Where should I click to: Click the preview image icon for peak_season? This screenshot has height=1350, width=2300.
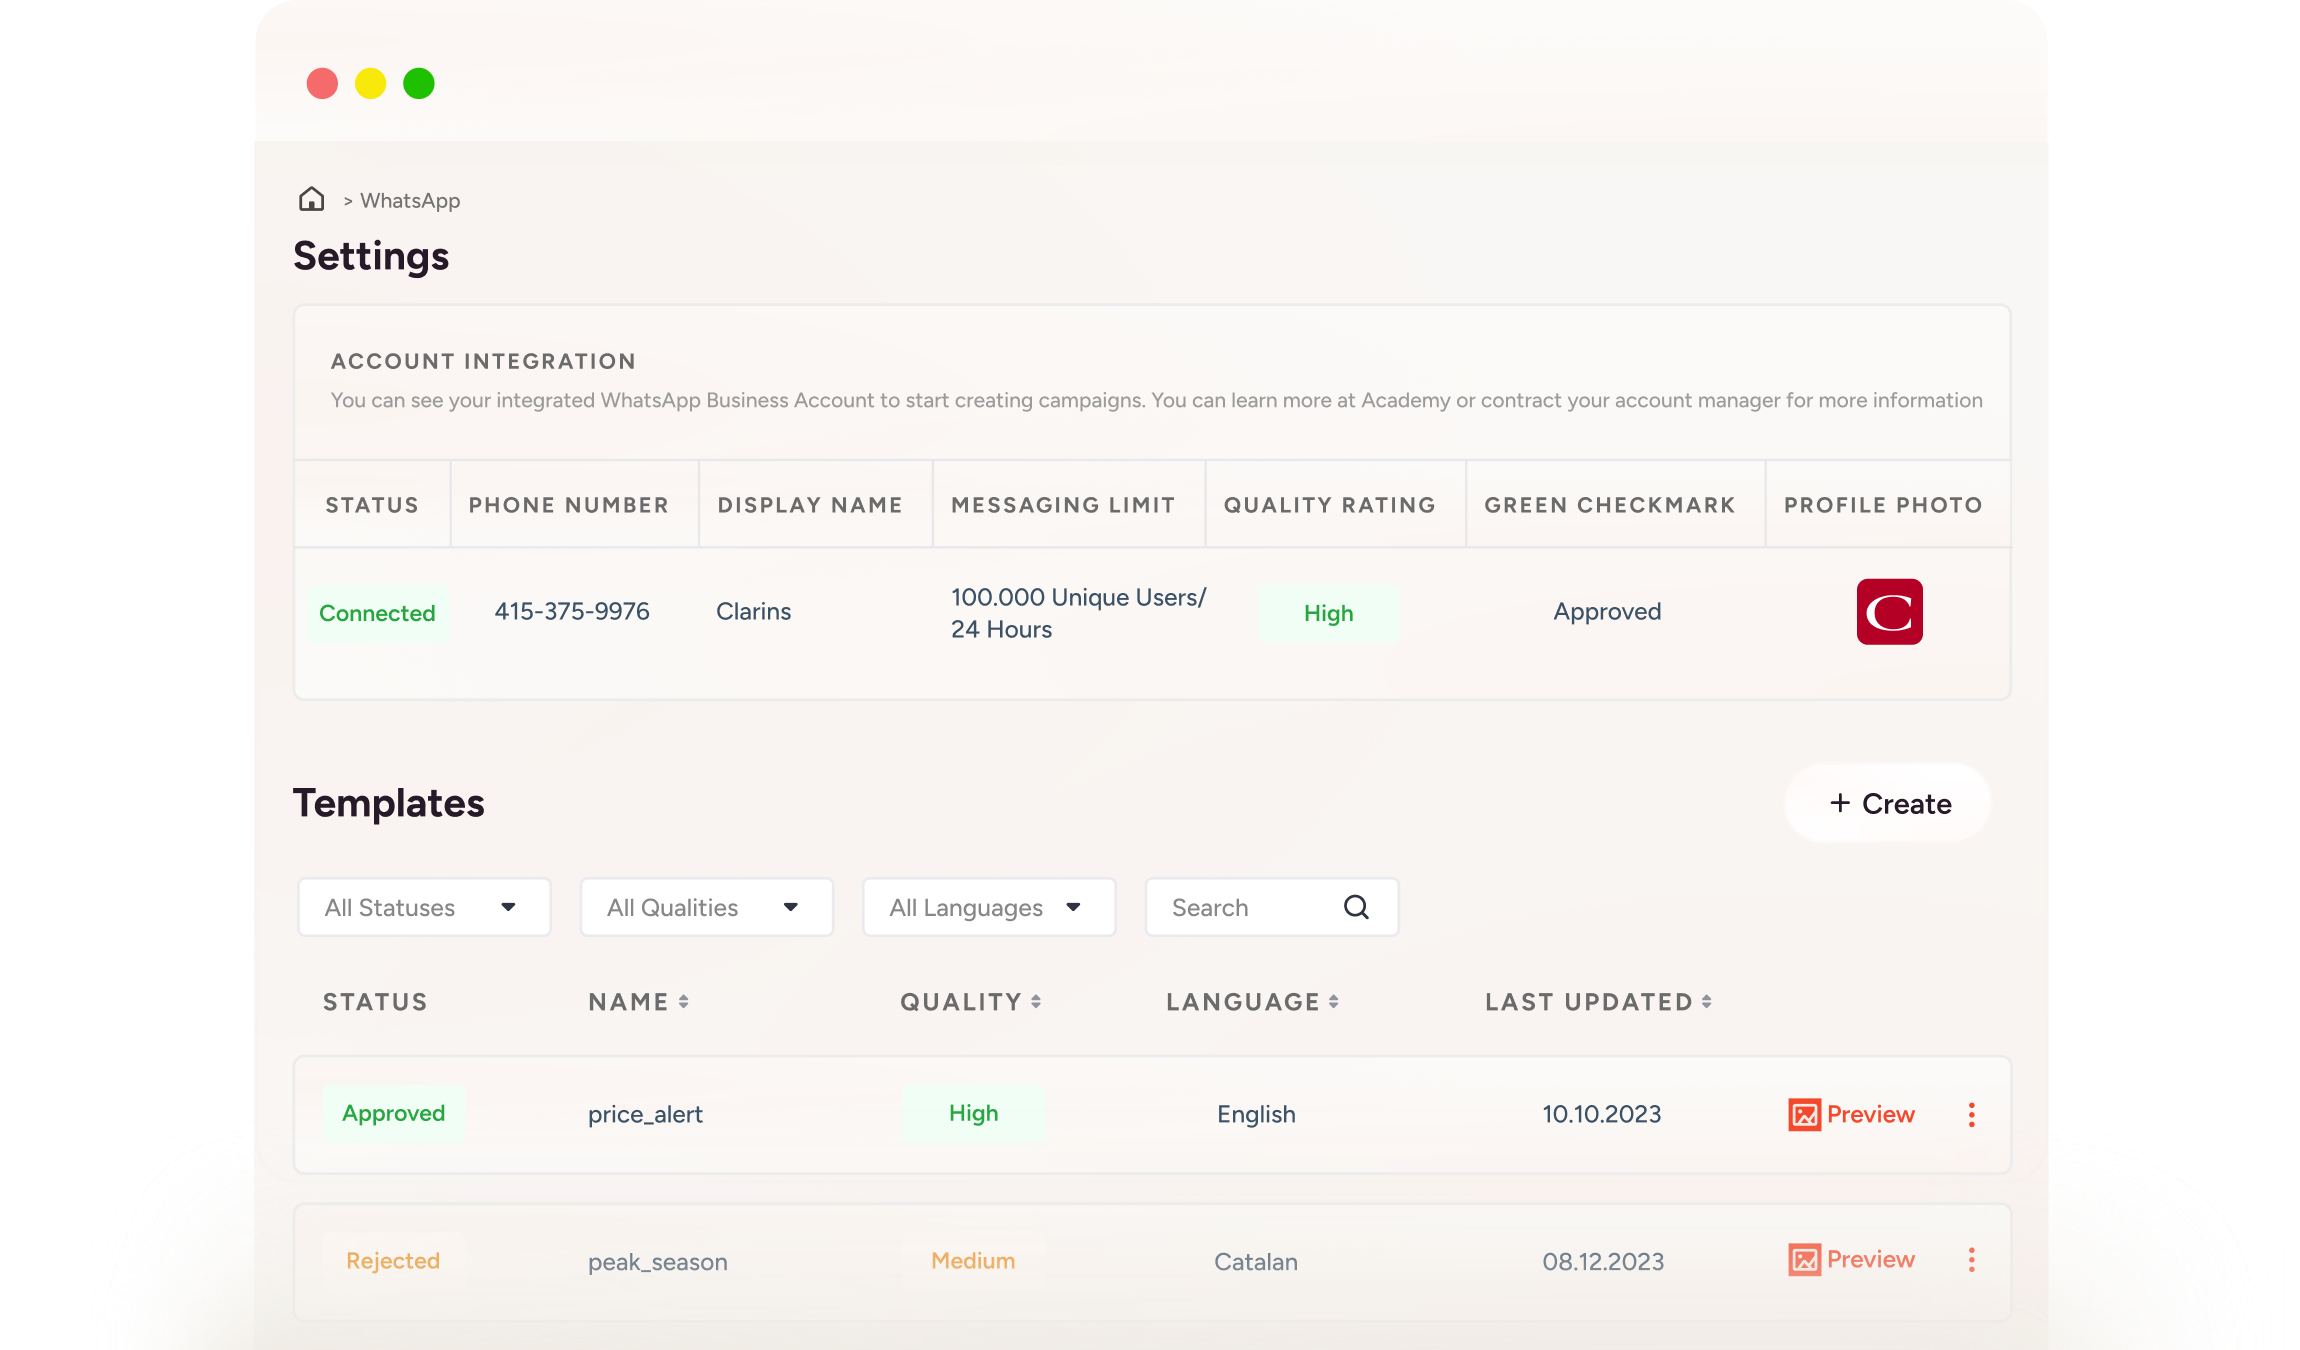coord(1804,1260)
